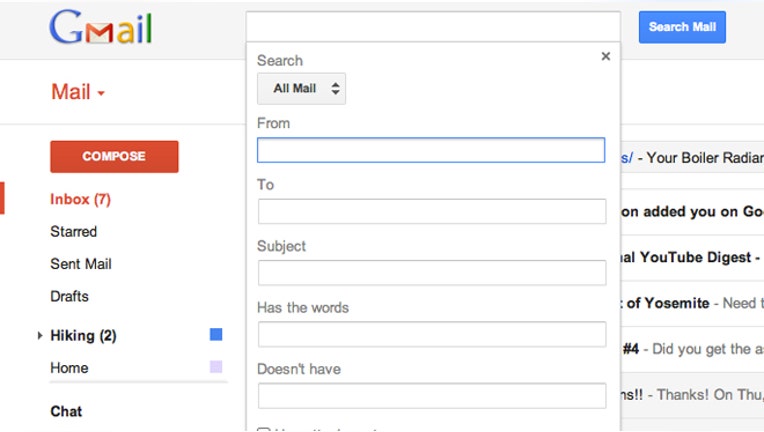Click into the Subject field

[432, 273]
